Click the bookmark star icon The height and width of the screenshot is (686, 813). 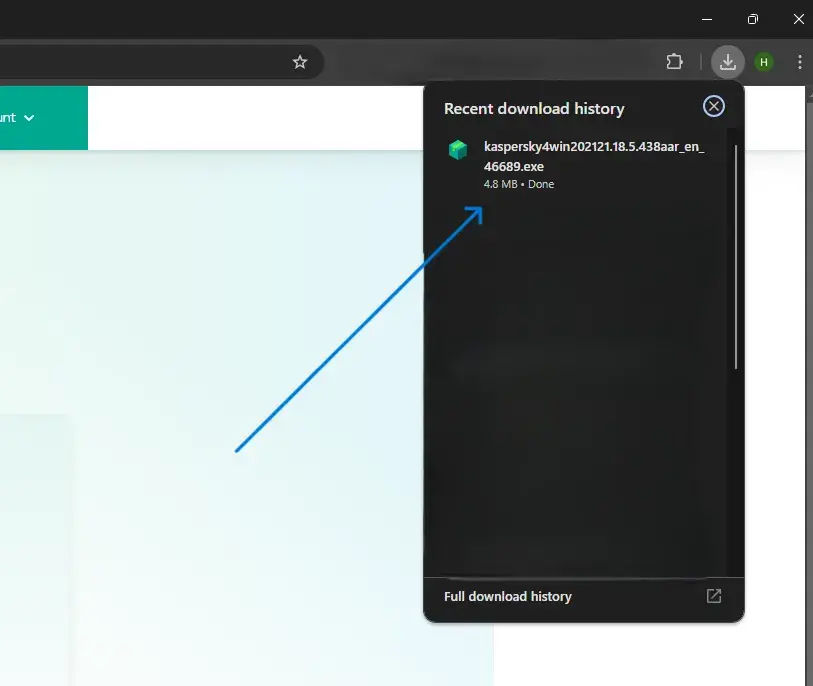[x=300, y=61]
